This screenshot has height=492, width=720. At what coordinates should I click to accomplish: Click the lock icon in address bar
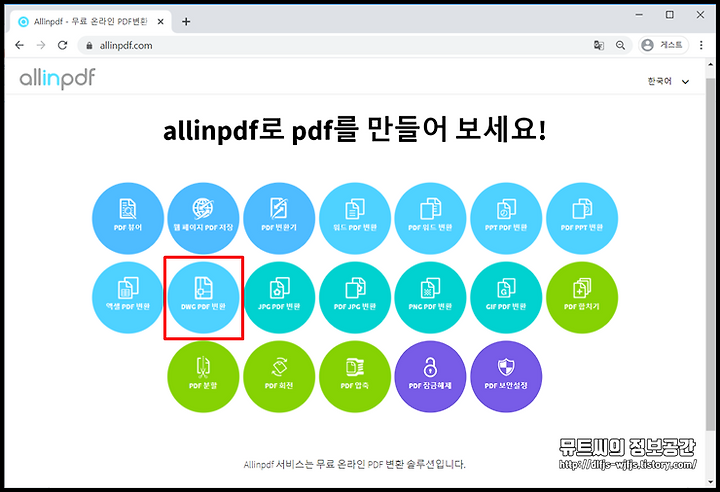click(90, 45)
